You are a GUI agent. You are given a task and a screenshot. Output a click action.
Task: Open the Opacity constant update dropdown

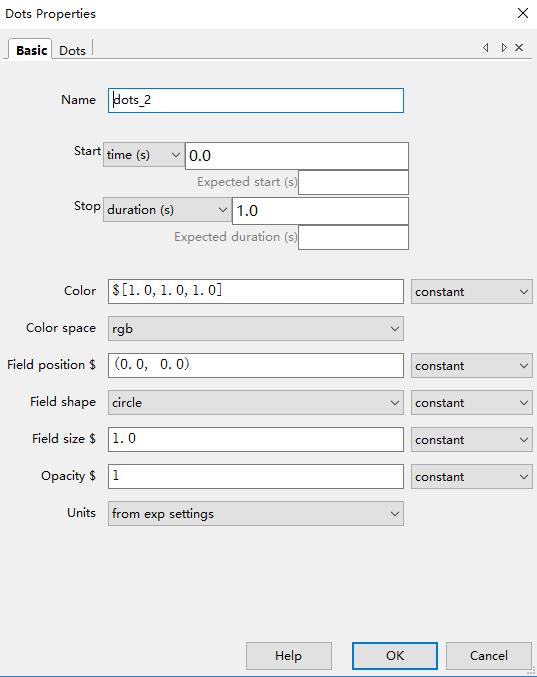[x=471, y=477]
